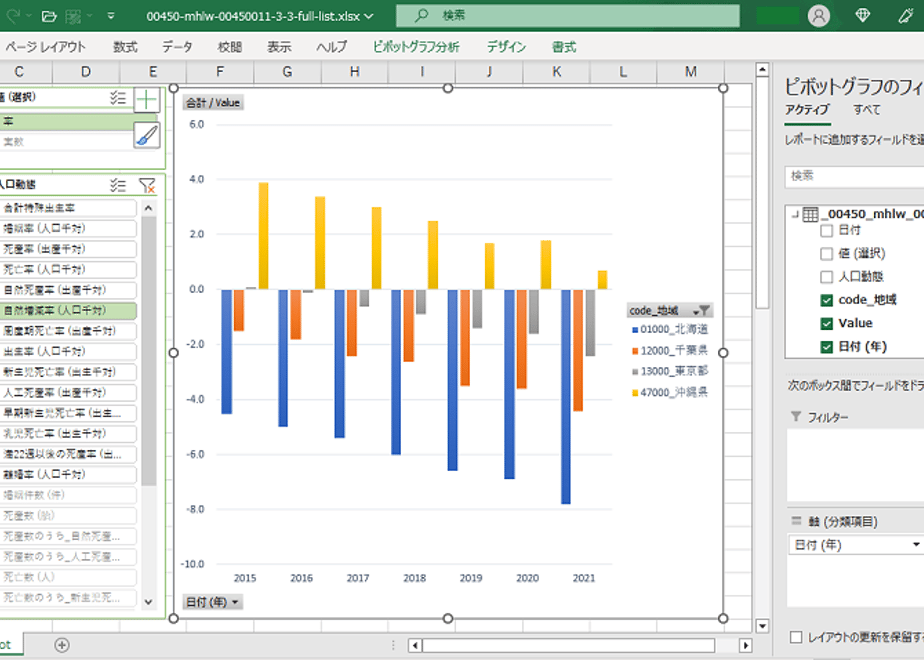Open the ピボットグラフ分析 ribbon tab
Image resolution: width=924 pixels, height=660 pixels.
pos(416,47)
